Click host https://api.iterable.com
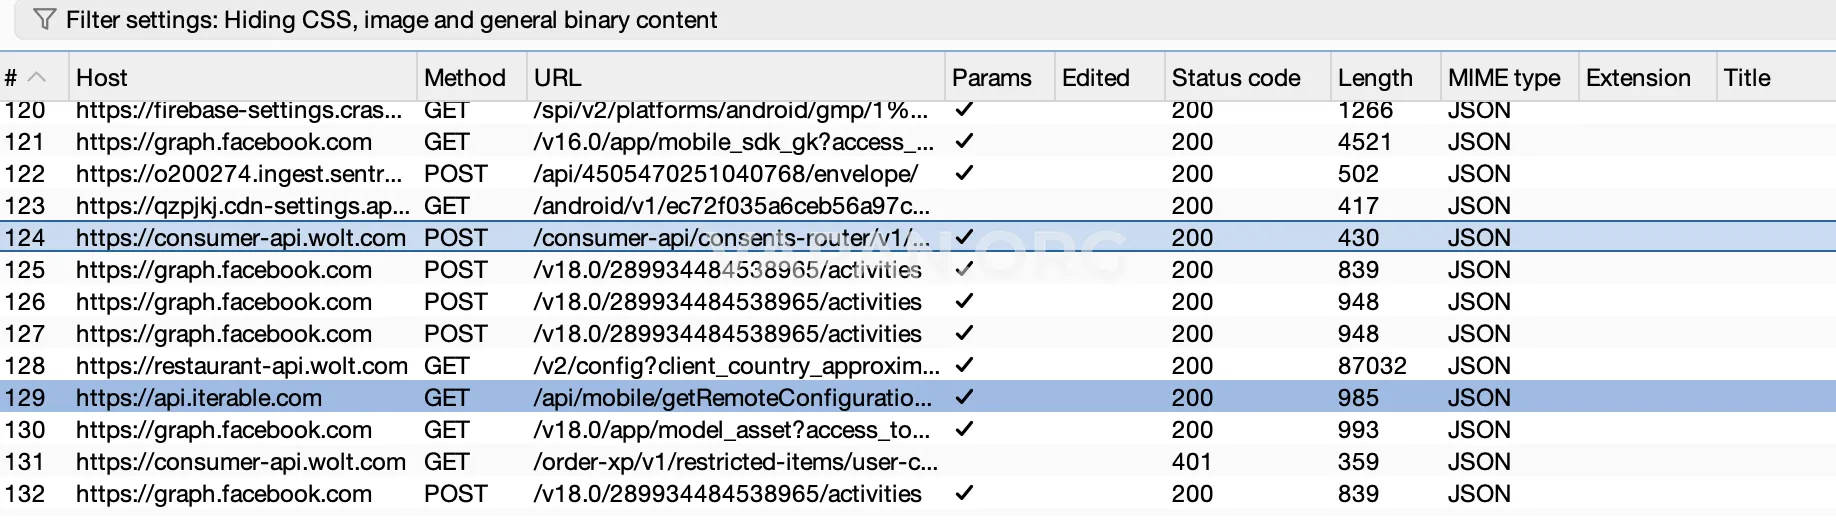 click(199, 398)
